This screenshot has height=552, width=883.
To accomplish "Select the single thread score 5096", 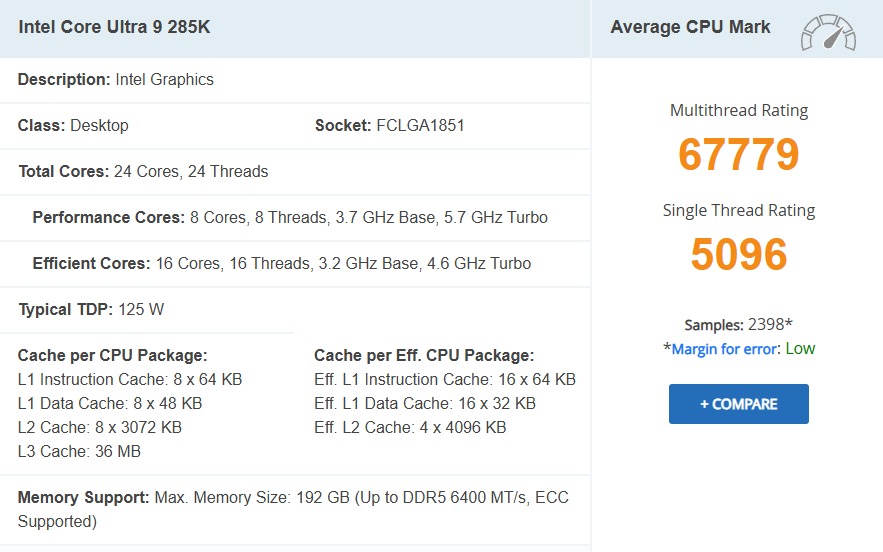I will tap(738, 254).
